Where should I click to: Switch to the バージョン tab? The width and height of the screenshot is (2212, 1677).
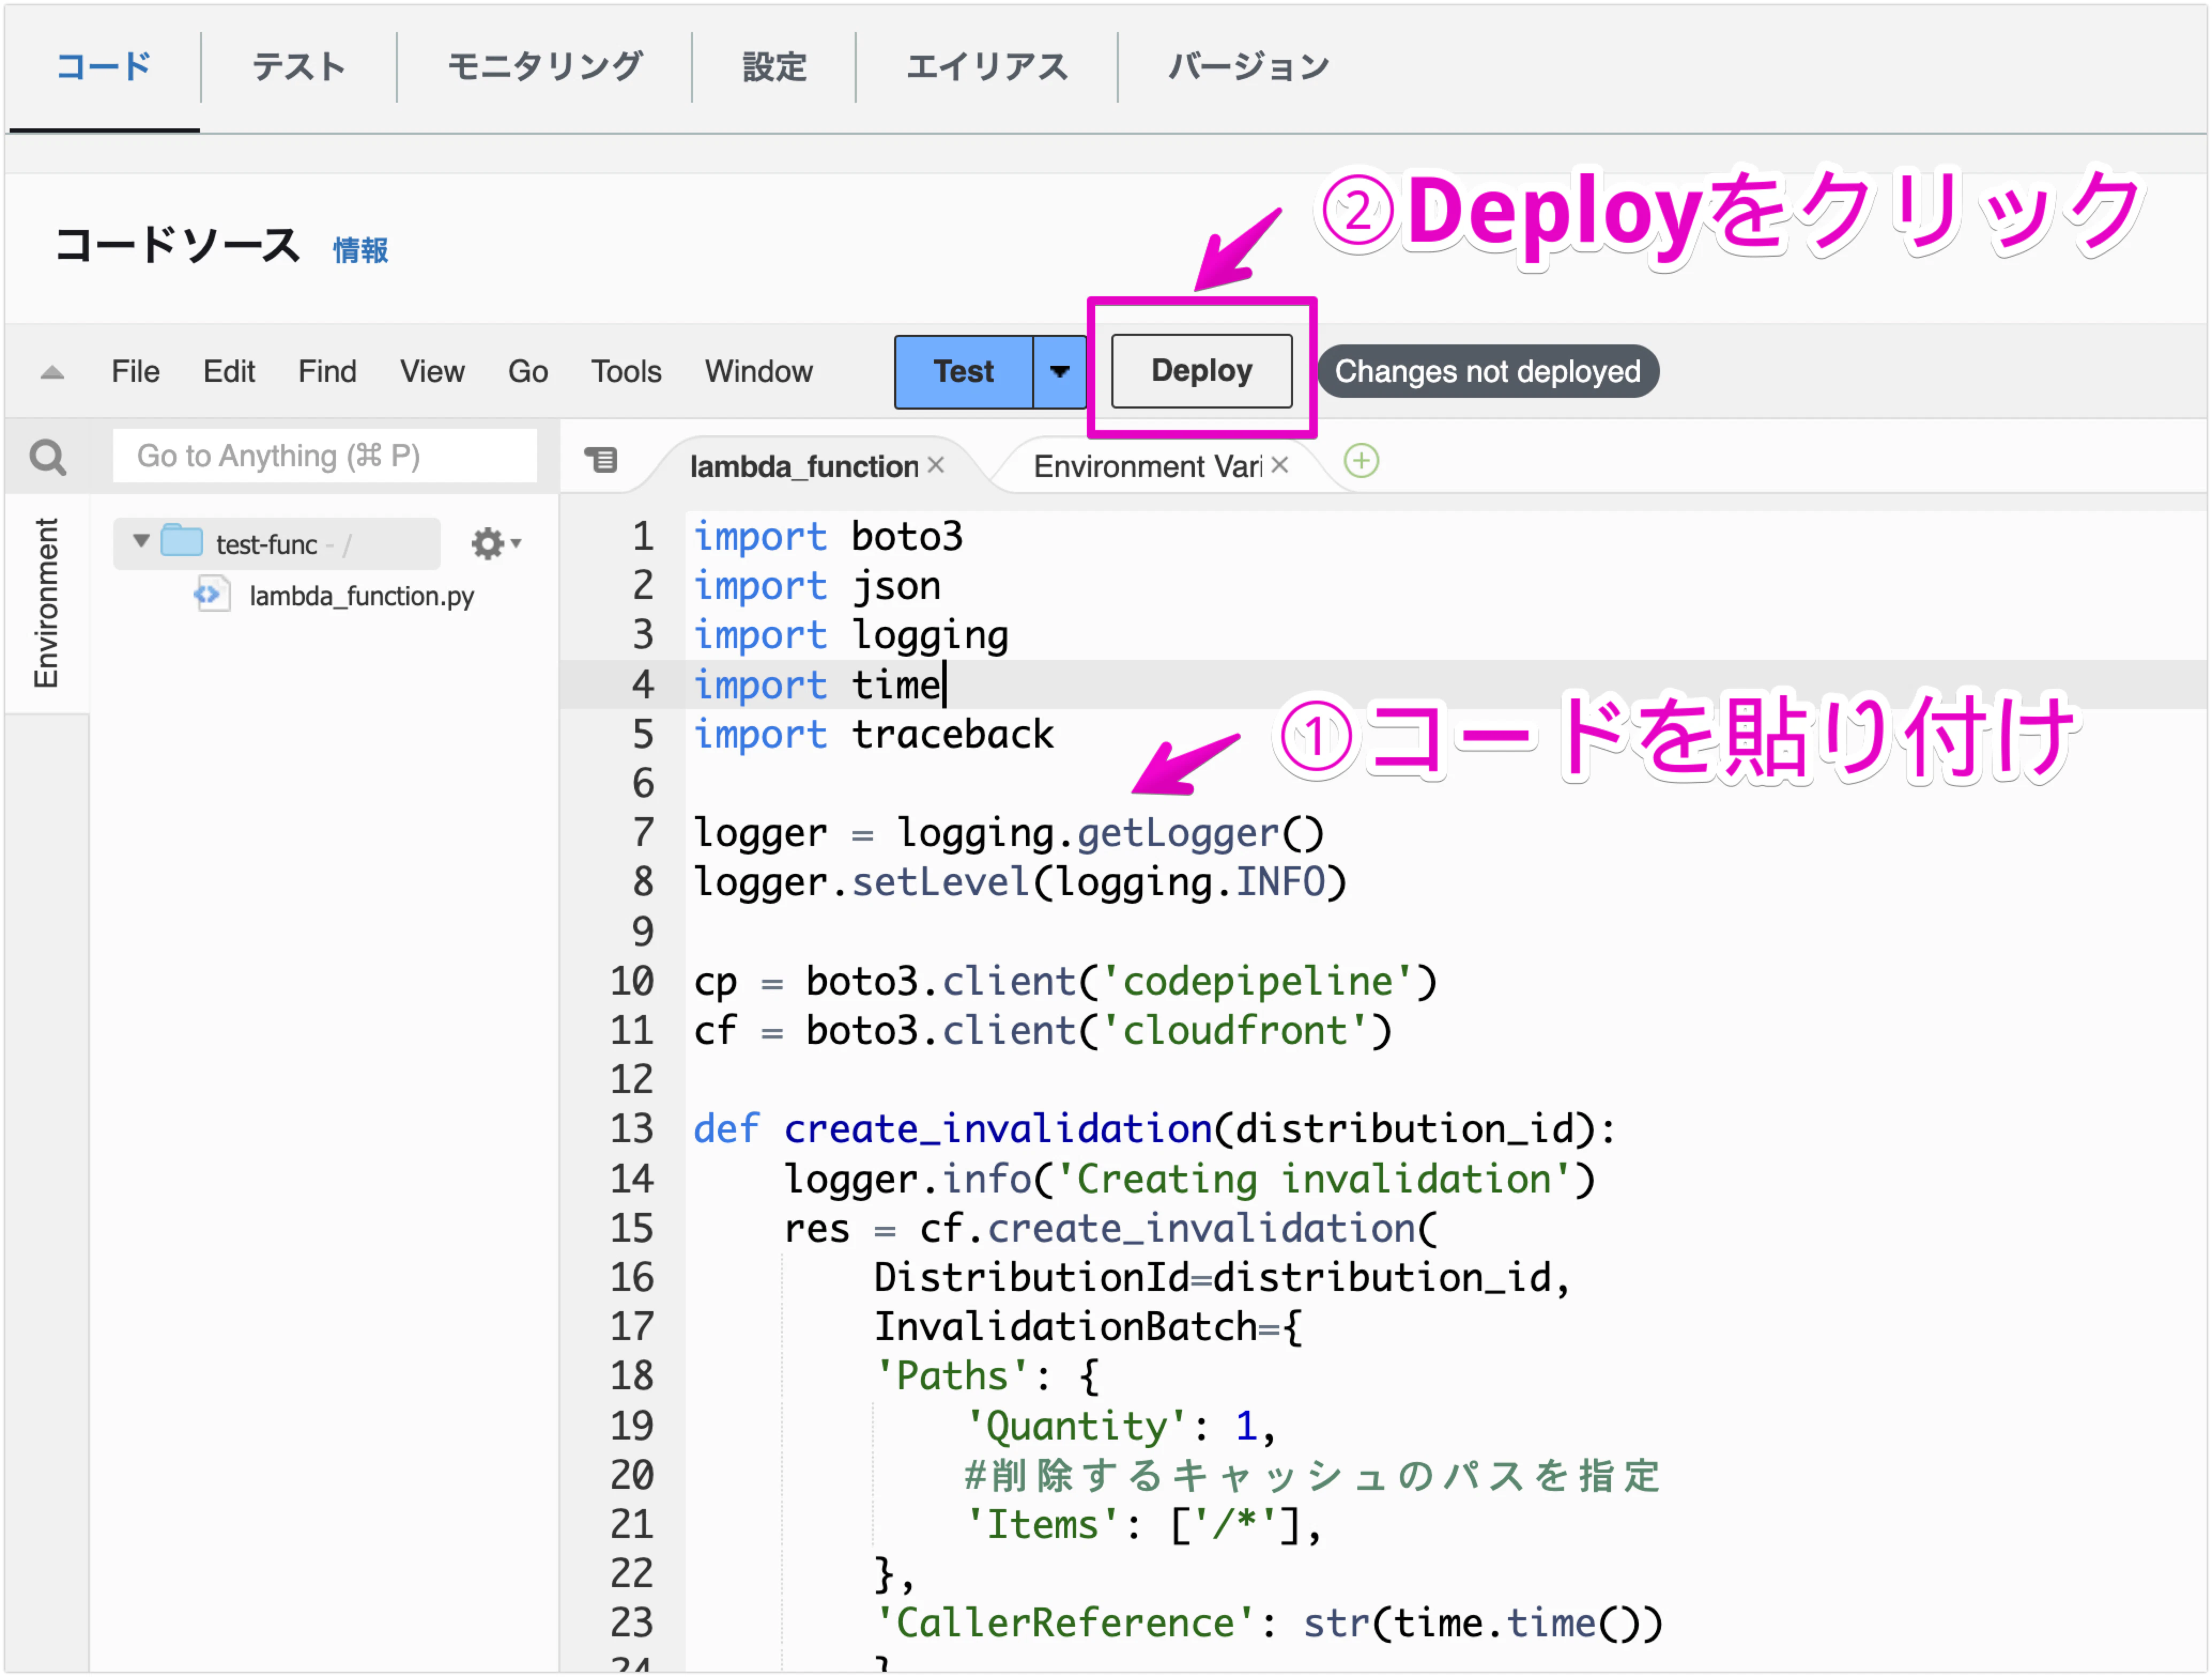[x=1249, y=67]
